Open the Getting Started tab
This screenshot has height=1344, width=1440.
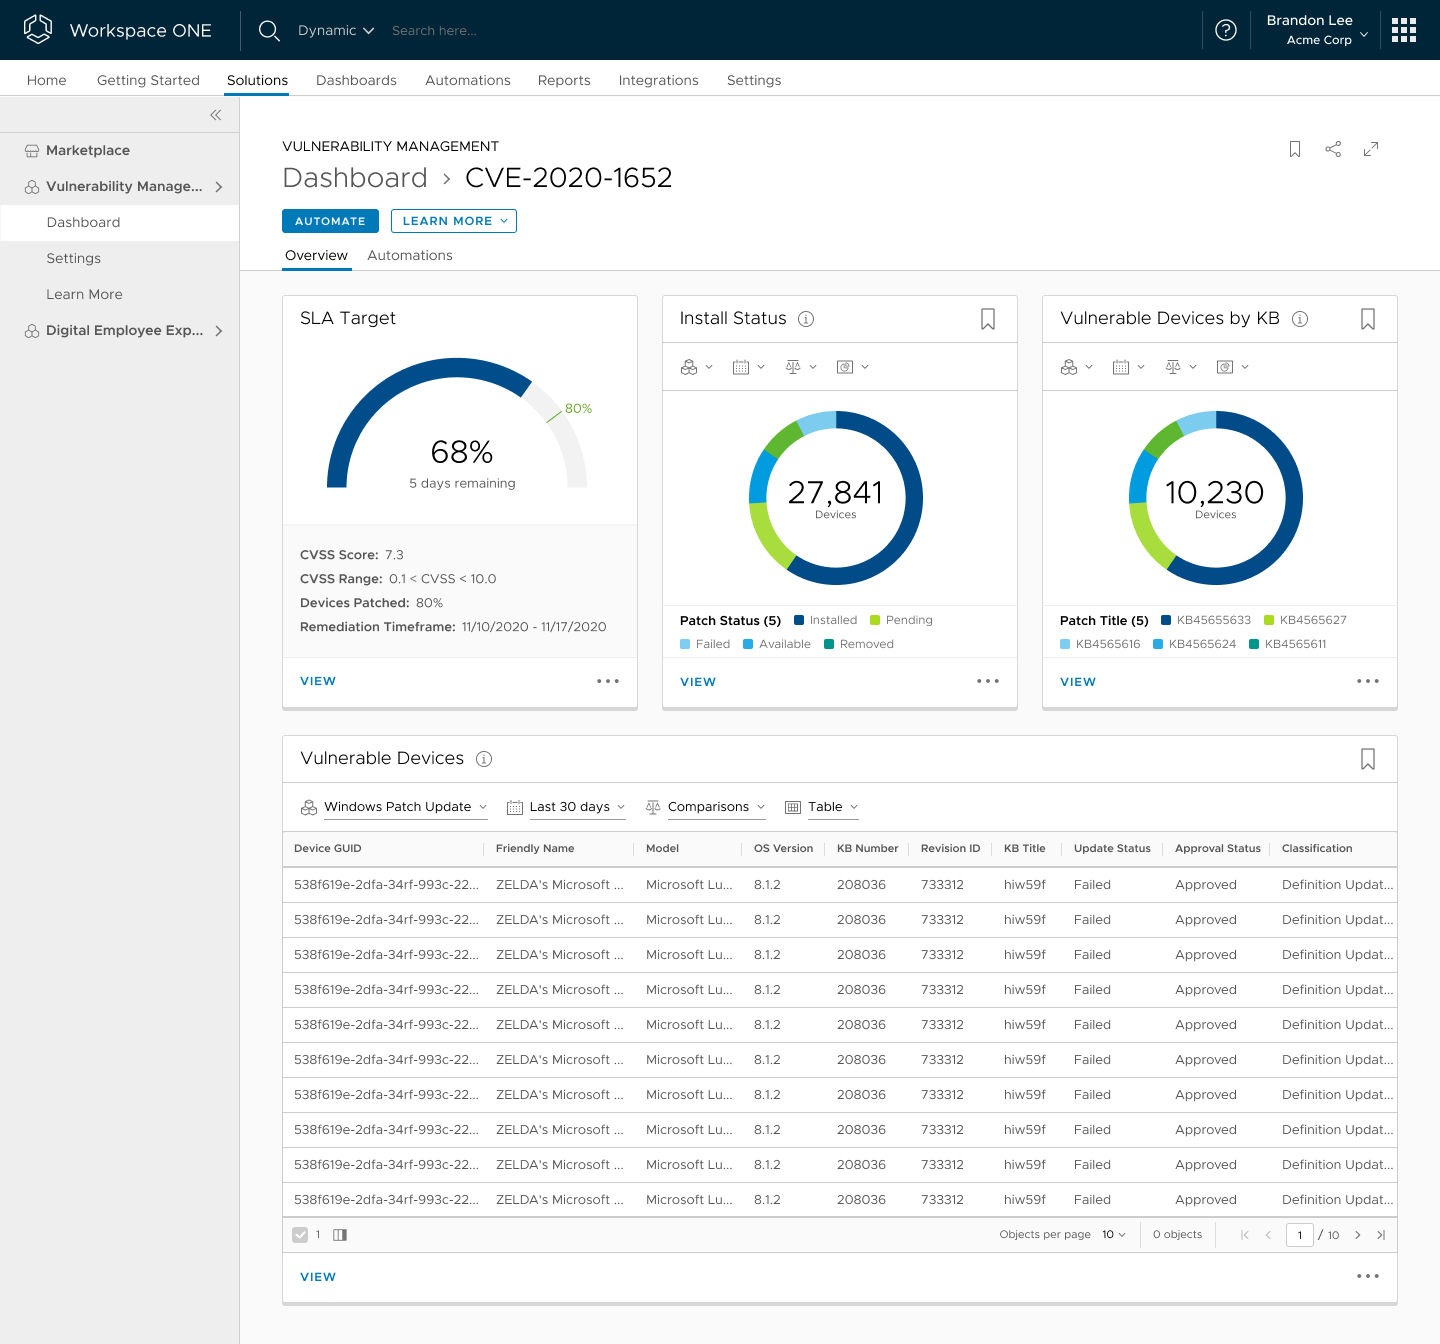pyautogui.click(x=148, y=80)
